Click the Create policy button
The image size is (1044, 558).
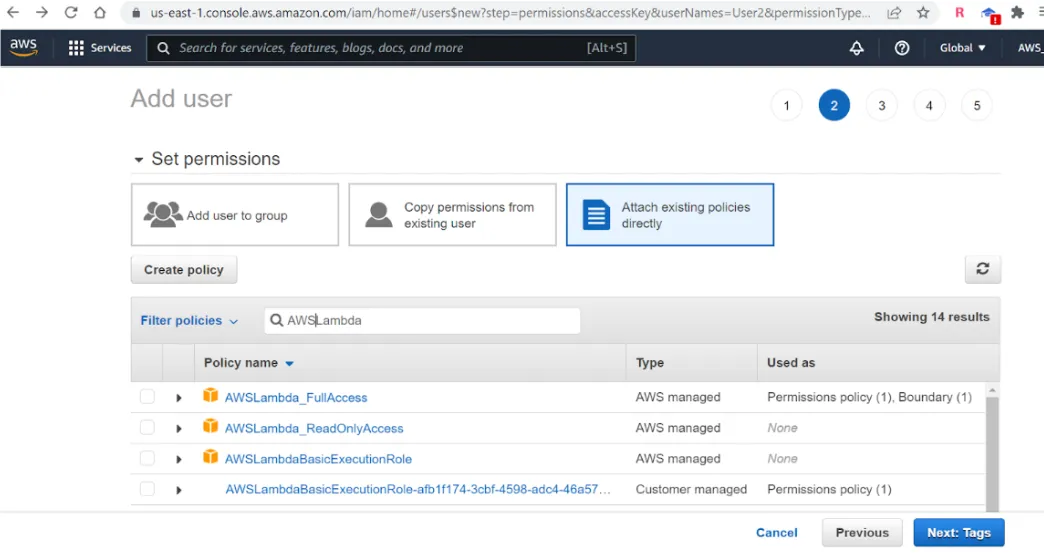pyautogui.click(x=184, y=270)
